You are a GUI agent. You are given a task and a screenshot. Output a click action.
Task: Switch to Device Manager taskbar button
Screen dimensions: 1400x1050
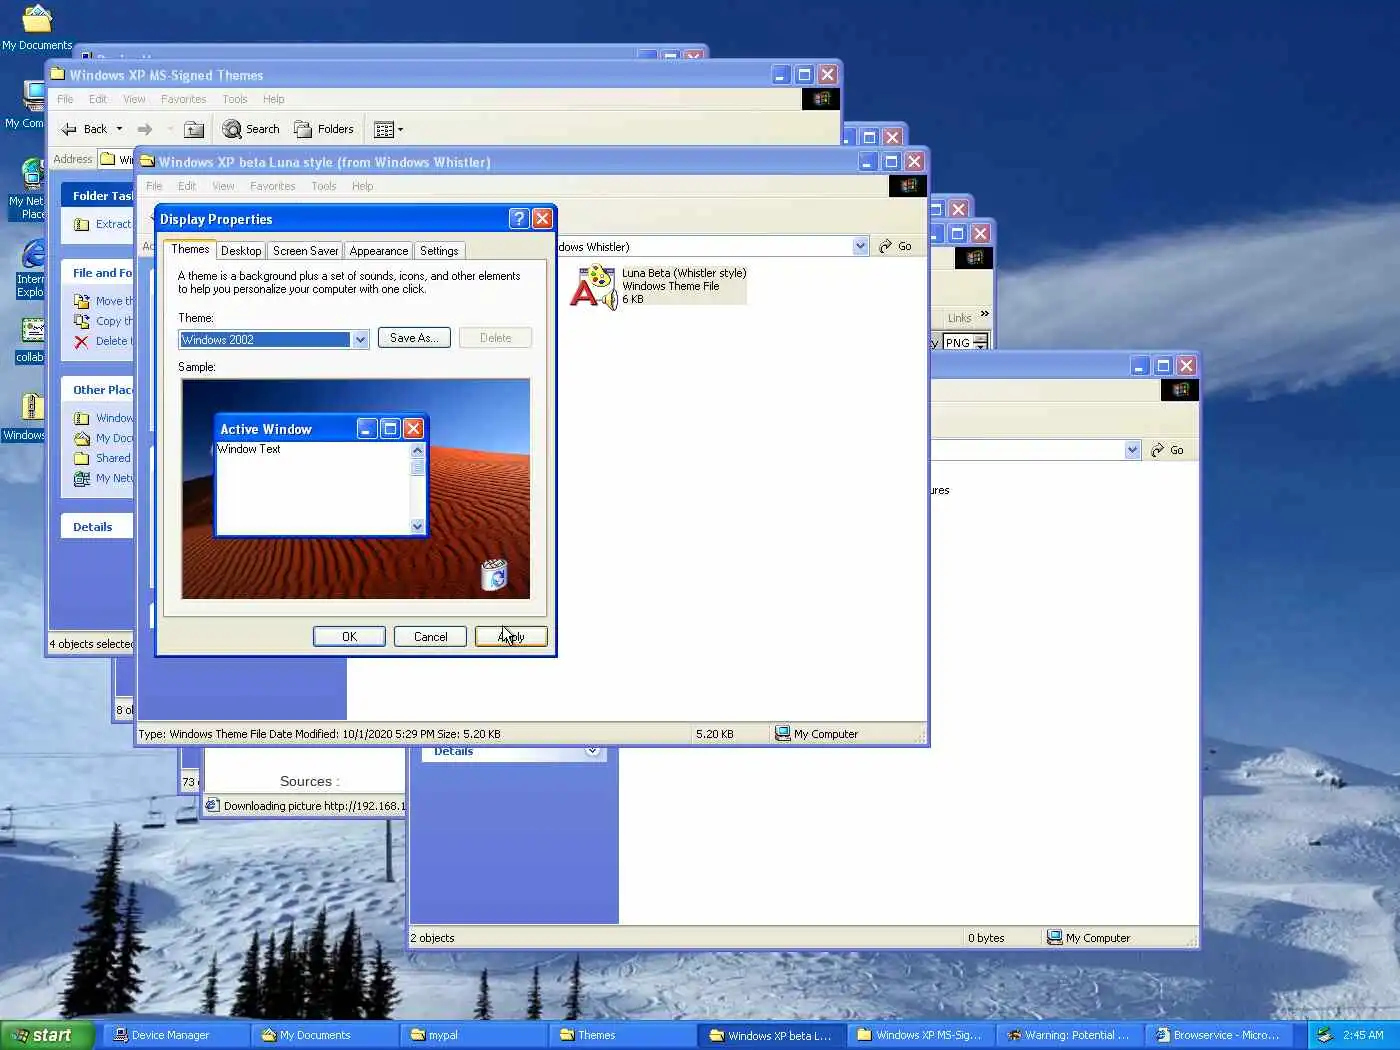(177, 1035)
